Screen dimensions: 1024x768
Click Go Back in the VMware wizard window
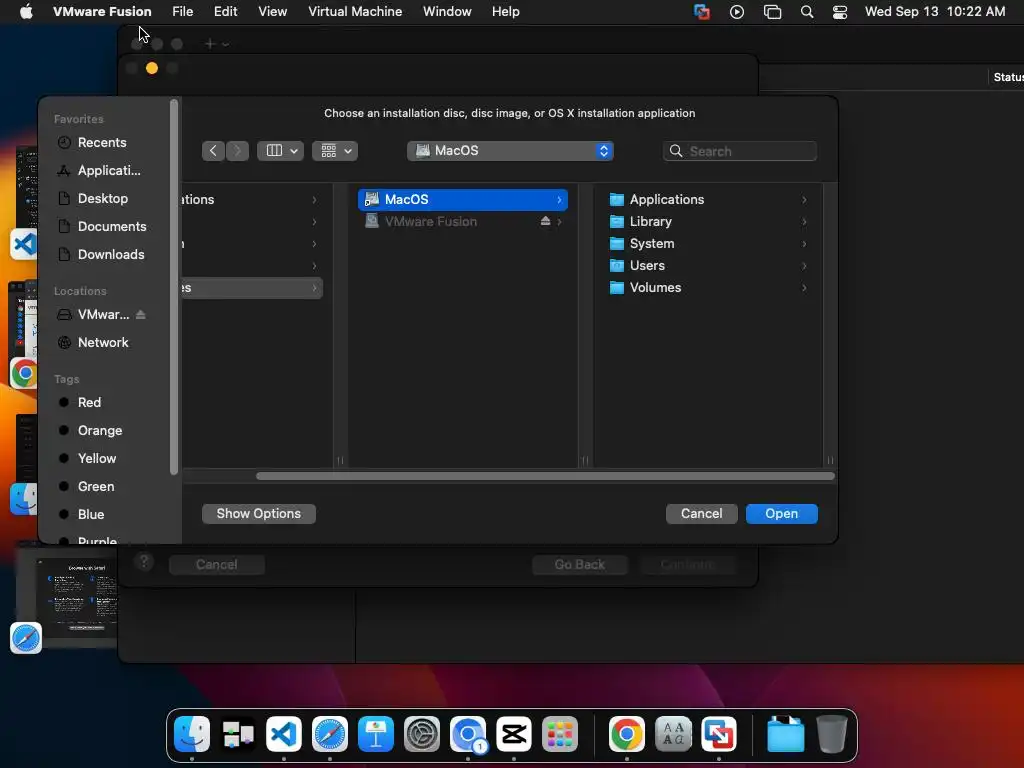click(580, 565)
